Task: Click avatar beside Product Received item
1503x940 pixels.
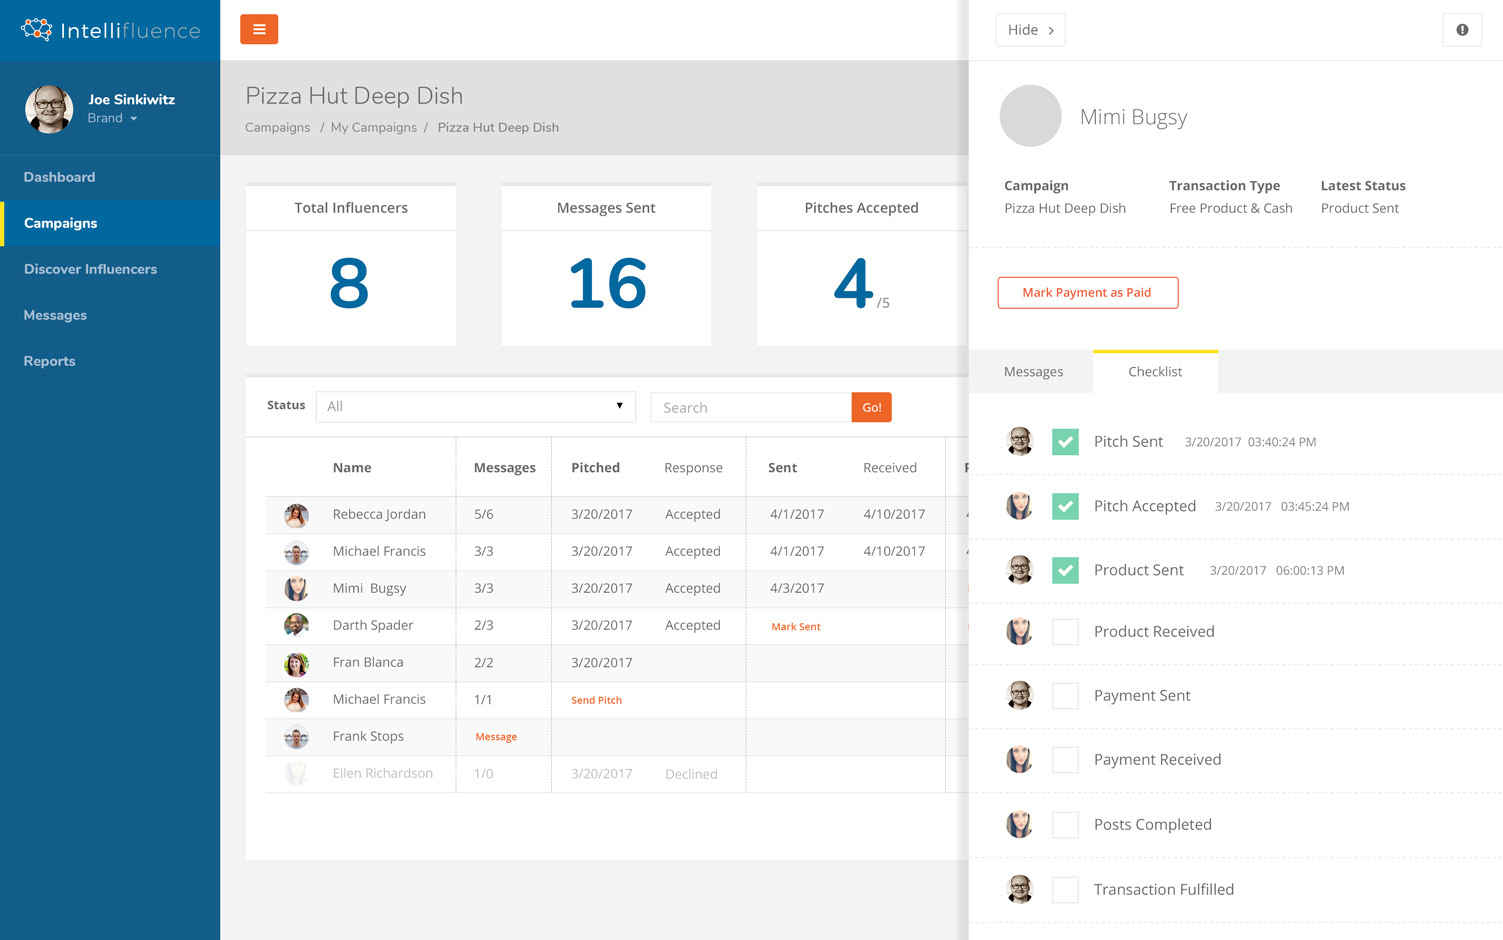Action: point(1019,631)
